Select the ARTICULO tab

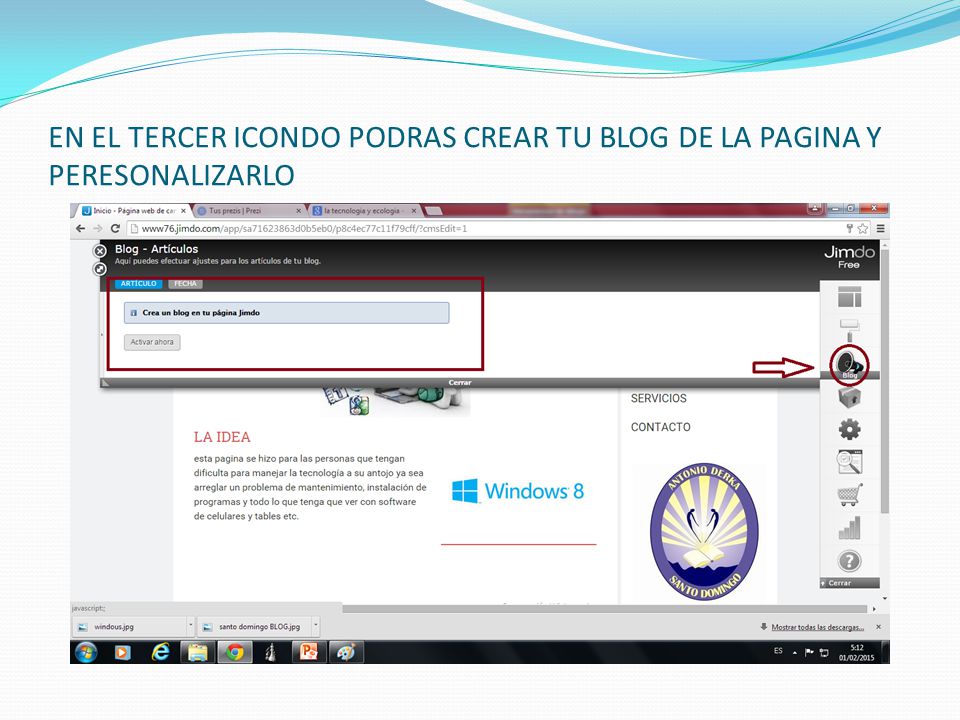[x=138, y=283]
